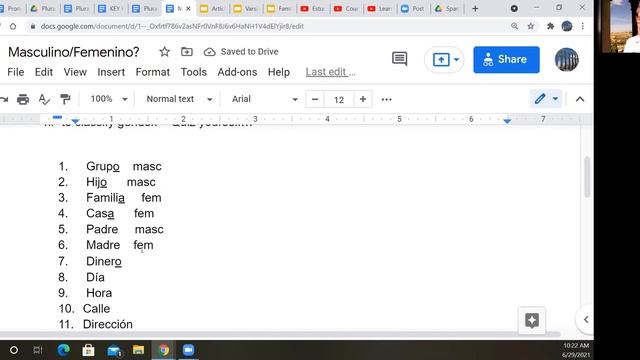
Task: Open Chrome three-dot menu
Action: 583,26
